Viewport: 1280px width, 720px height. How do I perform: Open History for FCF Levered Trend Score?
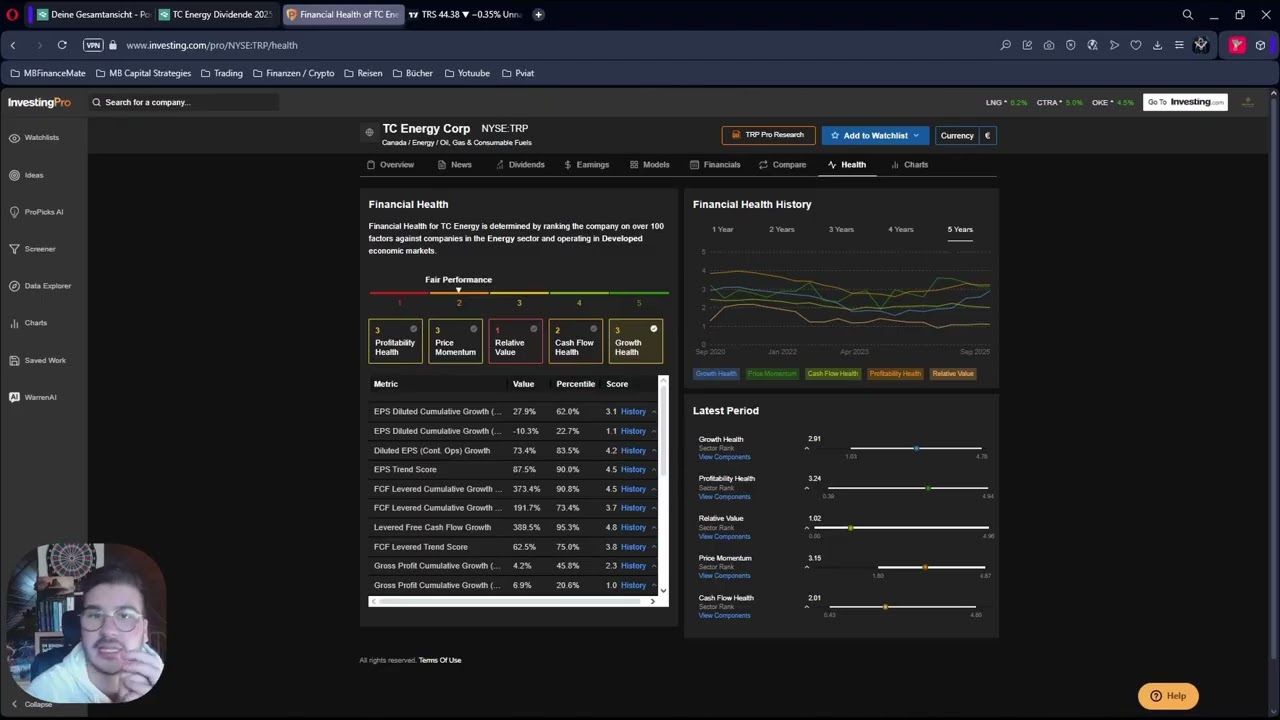click(x=633, y=547)
